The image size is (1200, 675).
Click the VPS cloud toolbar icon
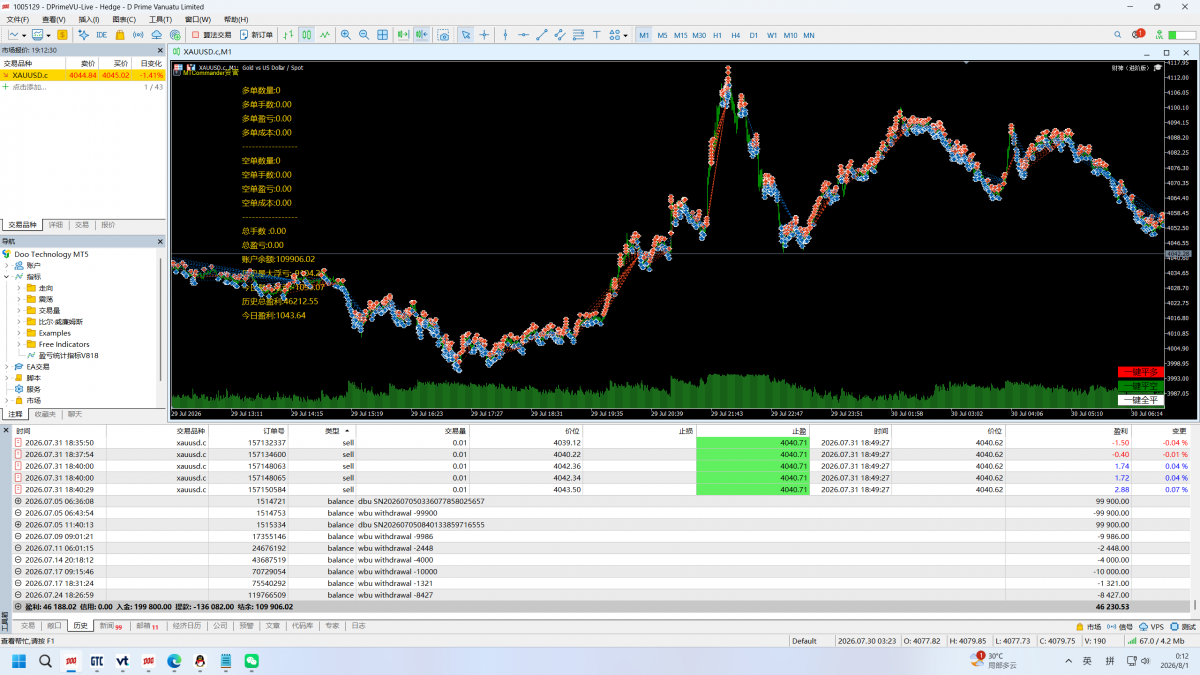tap(157, 35)
